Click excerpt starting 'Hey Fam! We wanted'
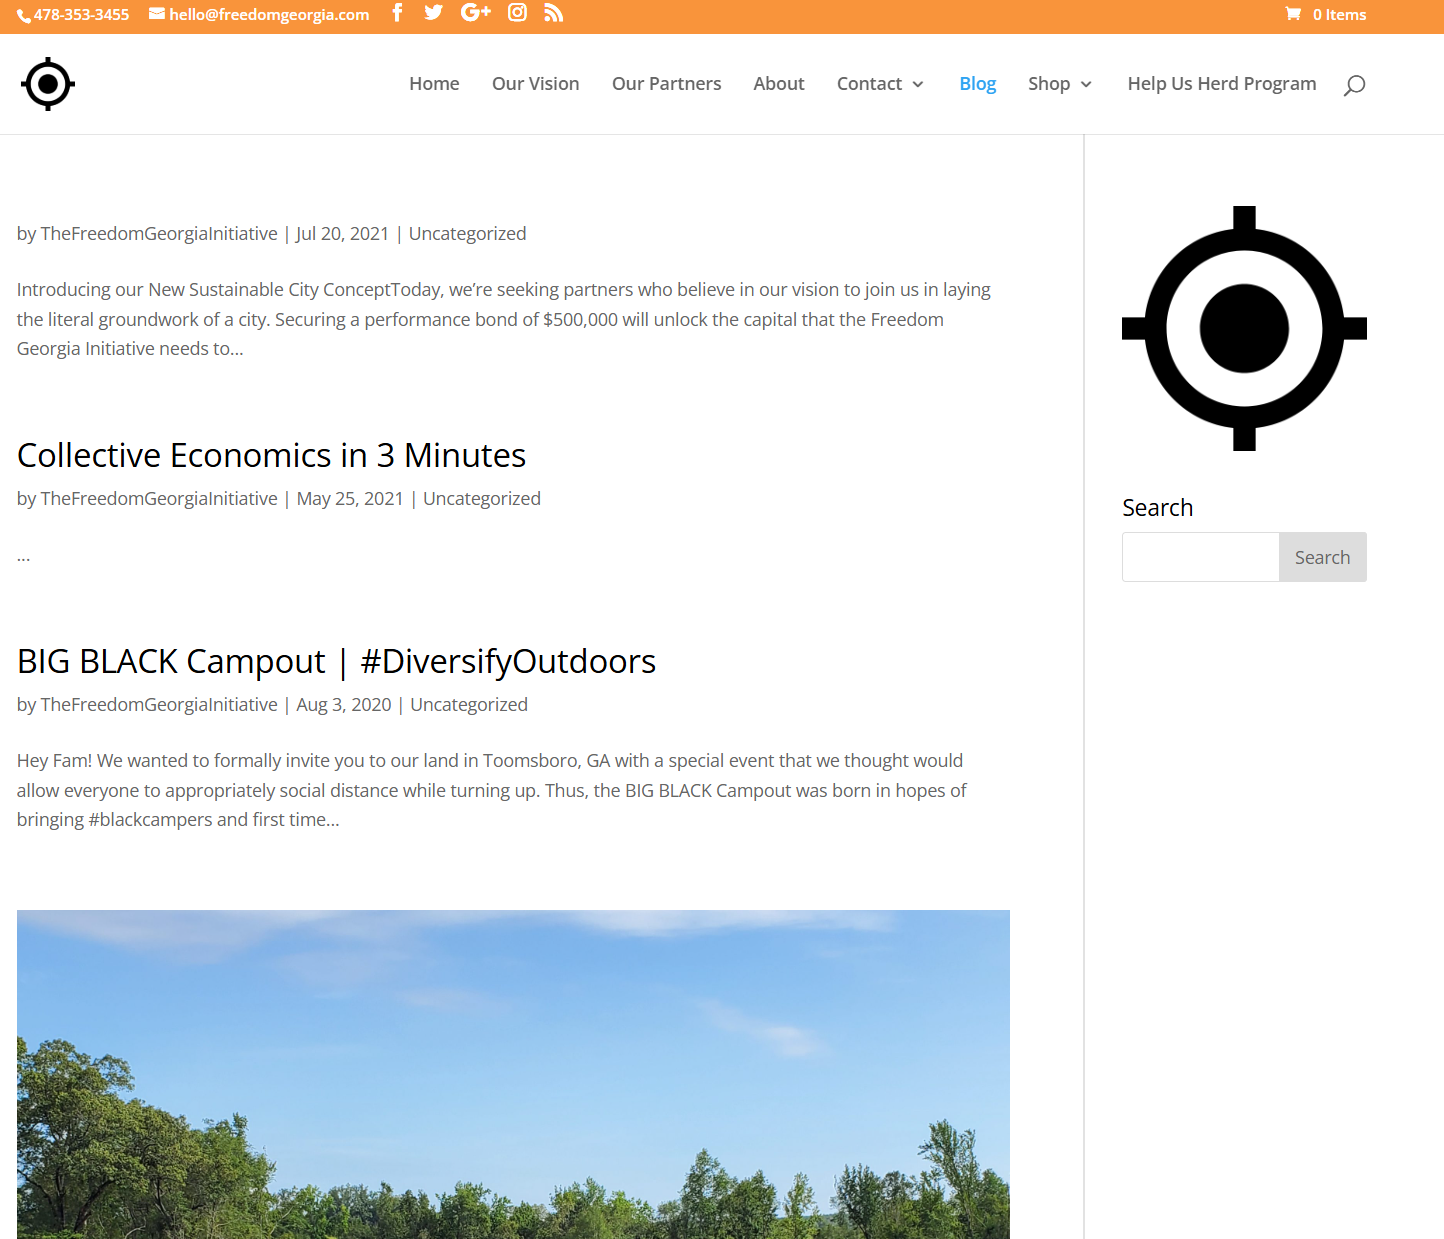Viewport: 1444px width, 1239px height. tap(492, 790)
